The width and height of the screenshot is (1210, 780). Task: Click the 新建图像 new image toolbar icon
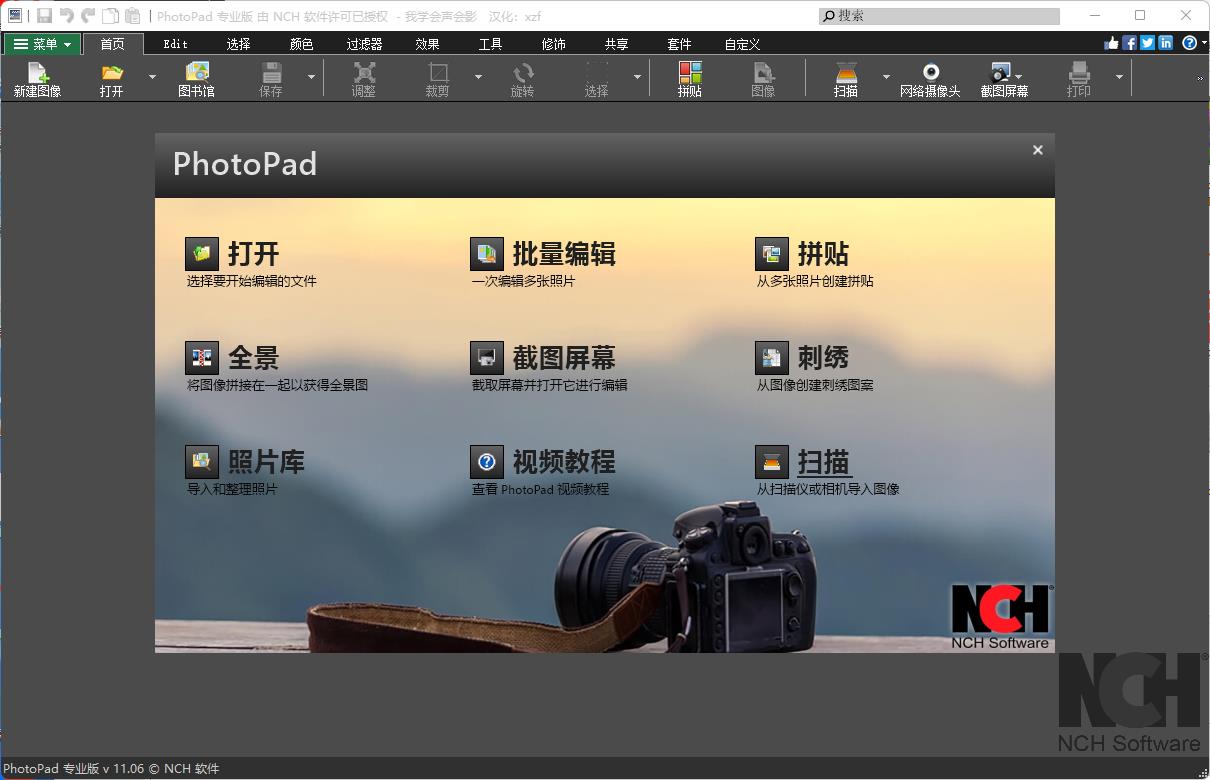(x=37, y=78)
